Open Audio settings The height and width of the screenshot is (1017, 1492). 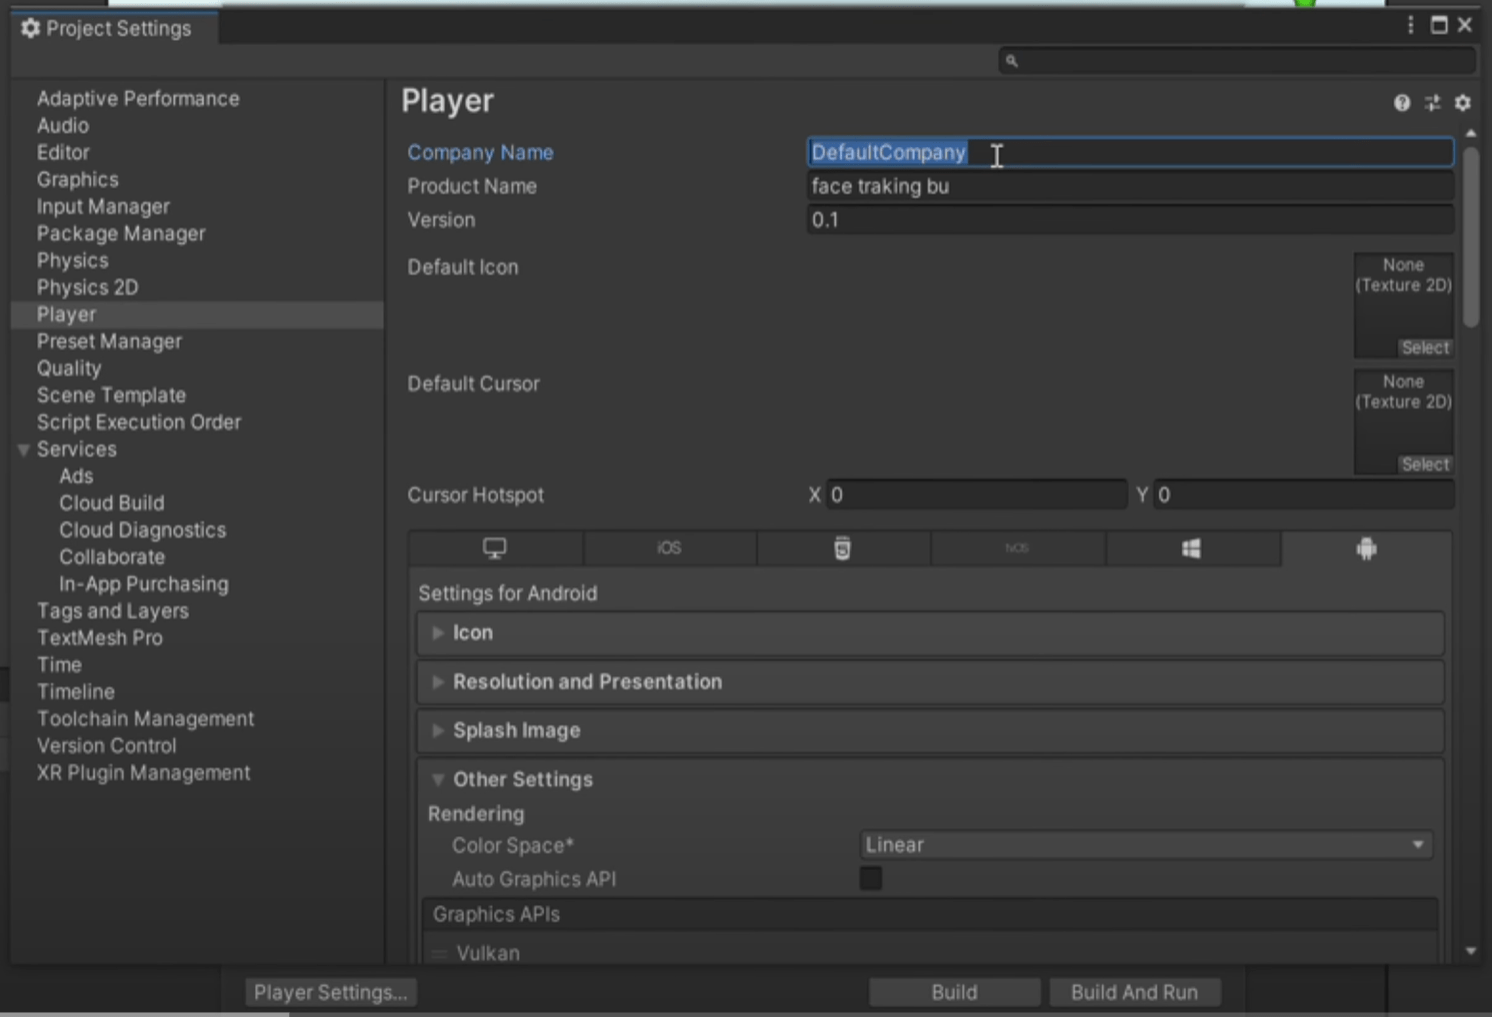[63, 126]
